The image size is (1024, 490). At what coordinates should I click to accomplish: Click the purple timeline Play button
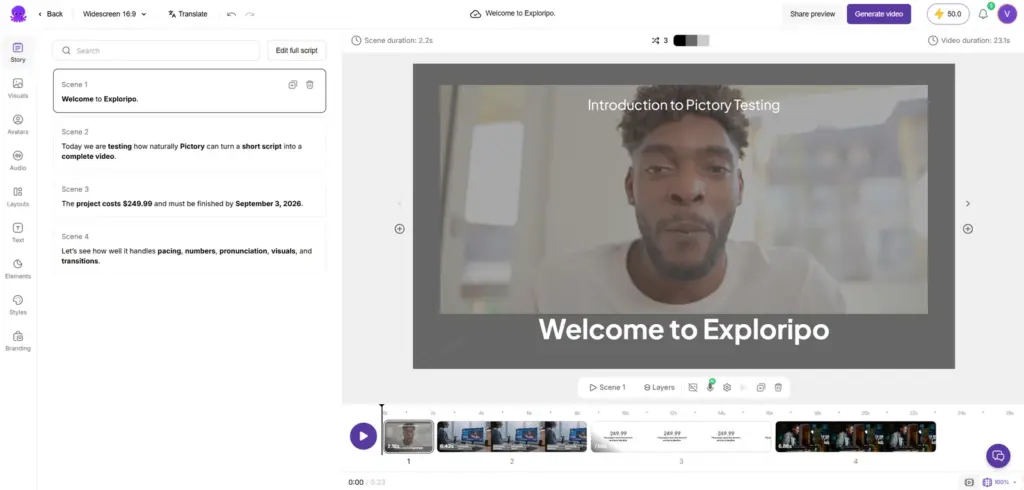pyautogui.click(x=363, y=436)
